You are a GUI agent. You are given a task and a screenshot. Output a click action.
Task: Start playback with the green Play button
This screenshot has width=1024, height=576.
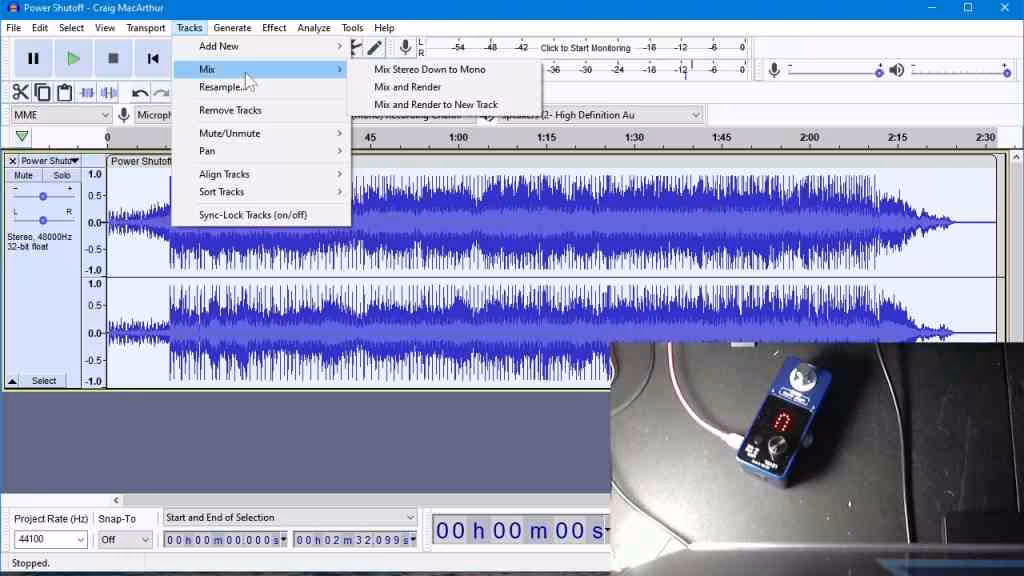click(x=73, y=59)
